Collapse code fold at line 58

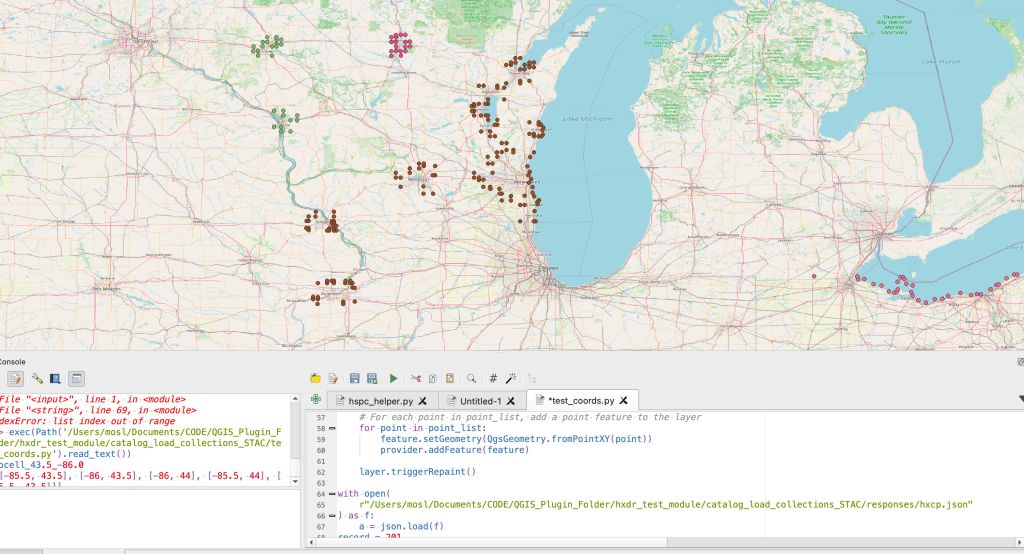tap(332, 428)
